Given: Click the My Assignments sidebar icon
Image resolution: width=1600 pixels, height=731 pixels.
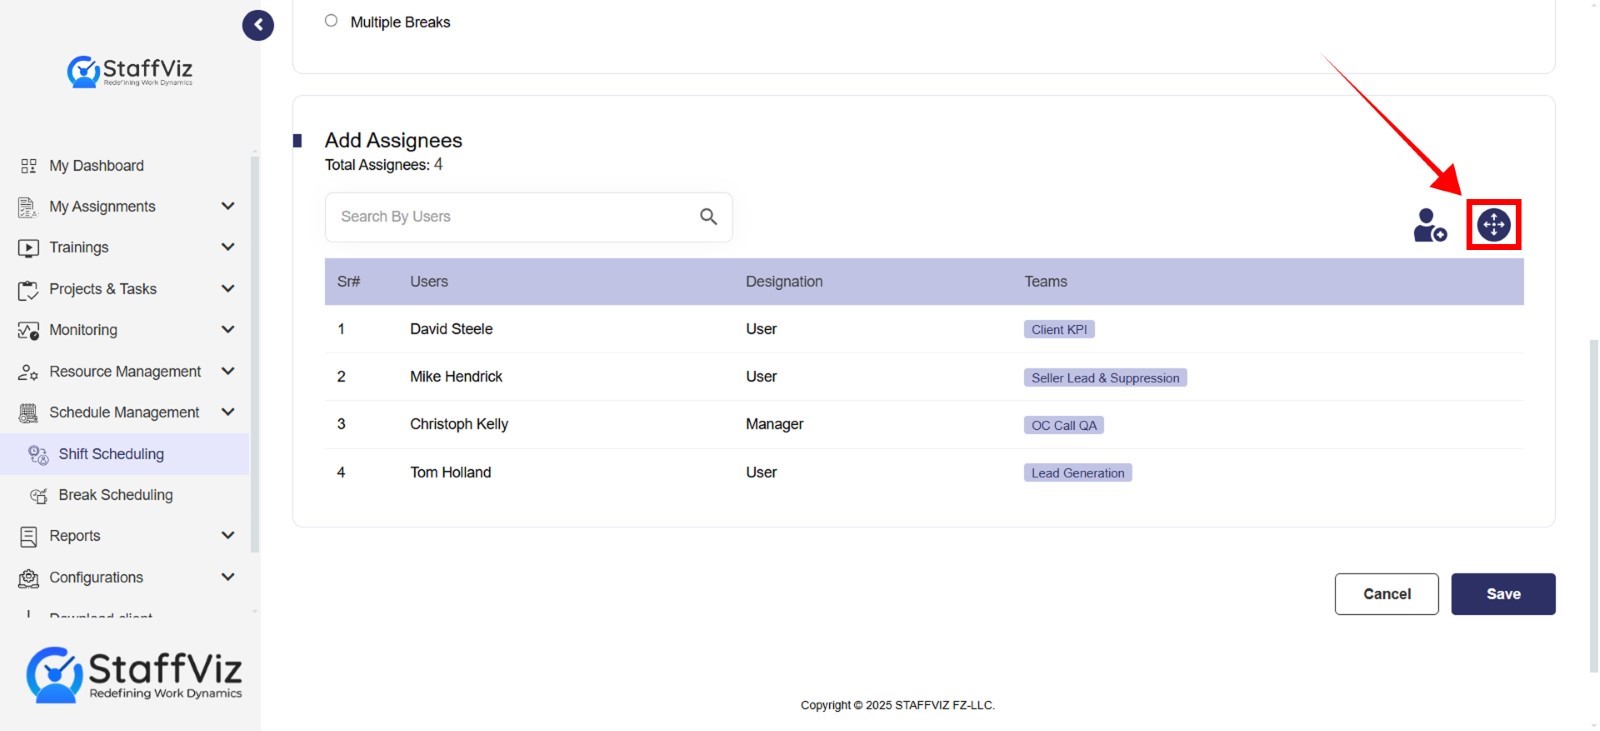Looking at the screenshot, I should pyautogui.click(x=28, y=207).
